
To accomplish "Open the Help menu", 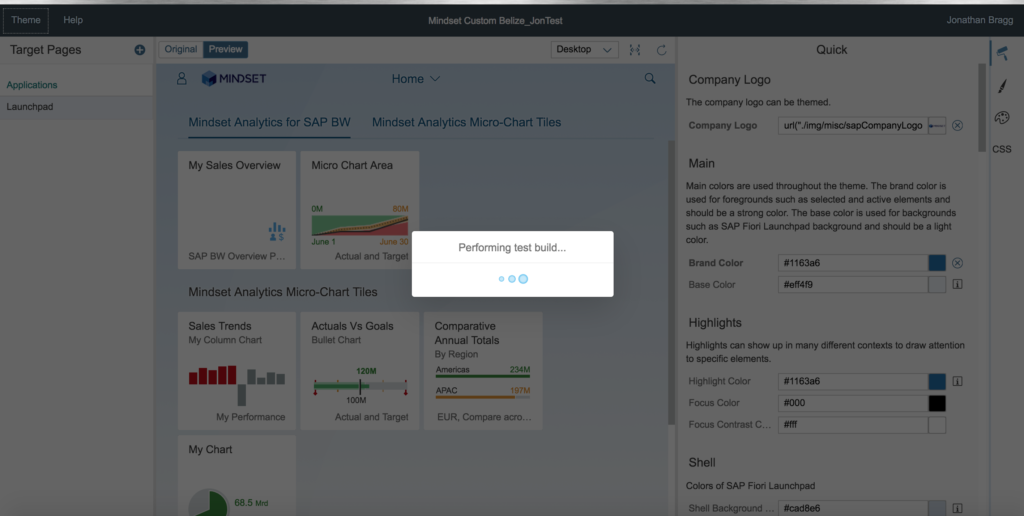I will coord(73,20).
